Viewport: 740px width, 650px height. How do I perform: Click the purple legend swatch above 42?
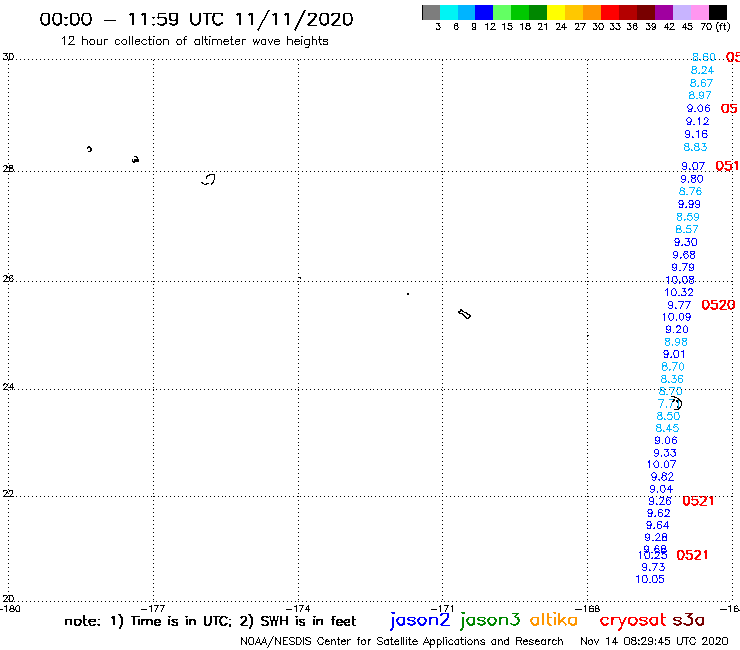tap(664, 12)
